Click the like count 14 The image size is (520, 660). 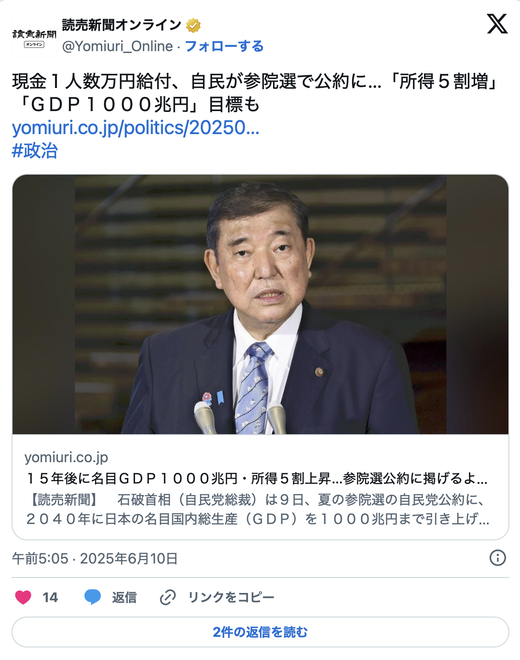click(x=50, y=597)
